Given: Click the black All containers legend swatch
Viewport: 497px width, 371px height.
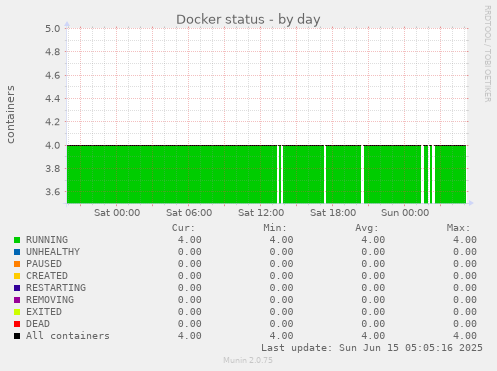Looking at the screenshot, I should pos(17,336).
